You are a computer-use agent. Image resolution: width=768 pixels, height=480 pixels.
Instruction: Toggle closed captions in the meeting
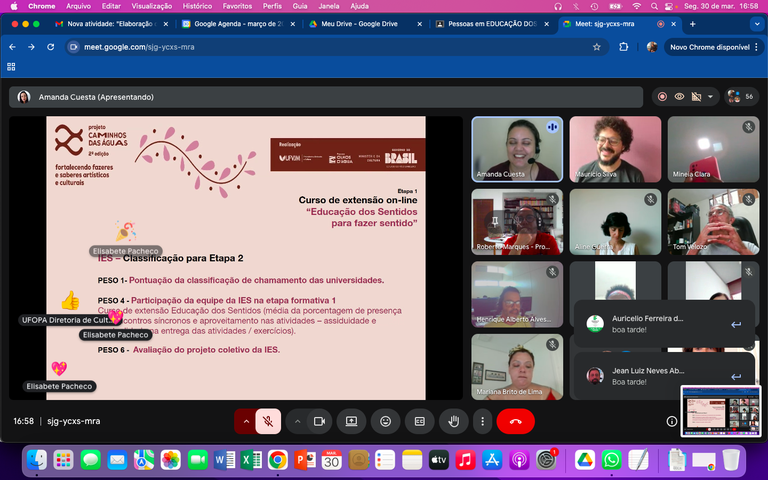click(x=420, y=421)
